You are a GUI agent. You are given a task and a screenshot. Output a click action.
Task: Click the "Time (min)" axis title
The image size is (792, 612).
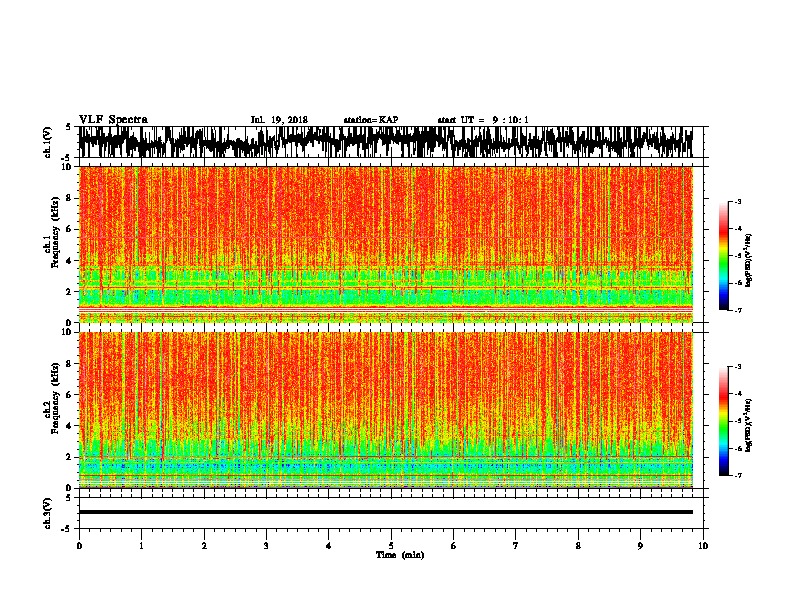click(400, 555)
